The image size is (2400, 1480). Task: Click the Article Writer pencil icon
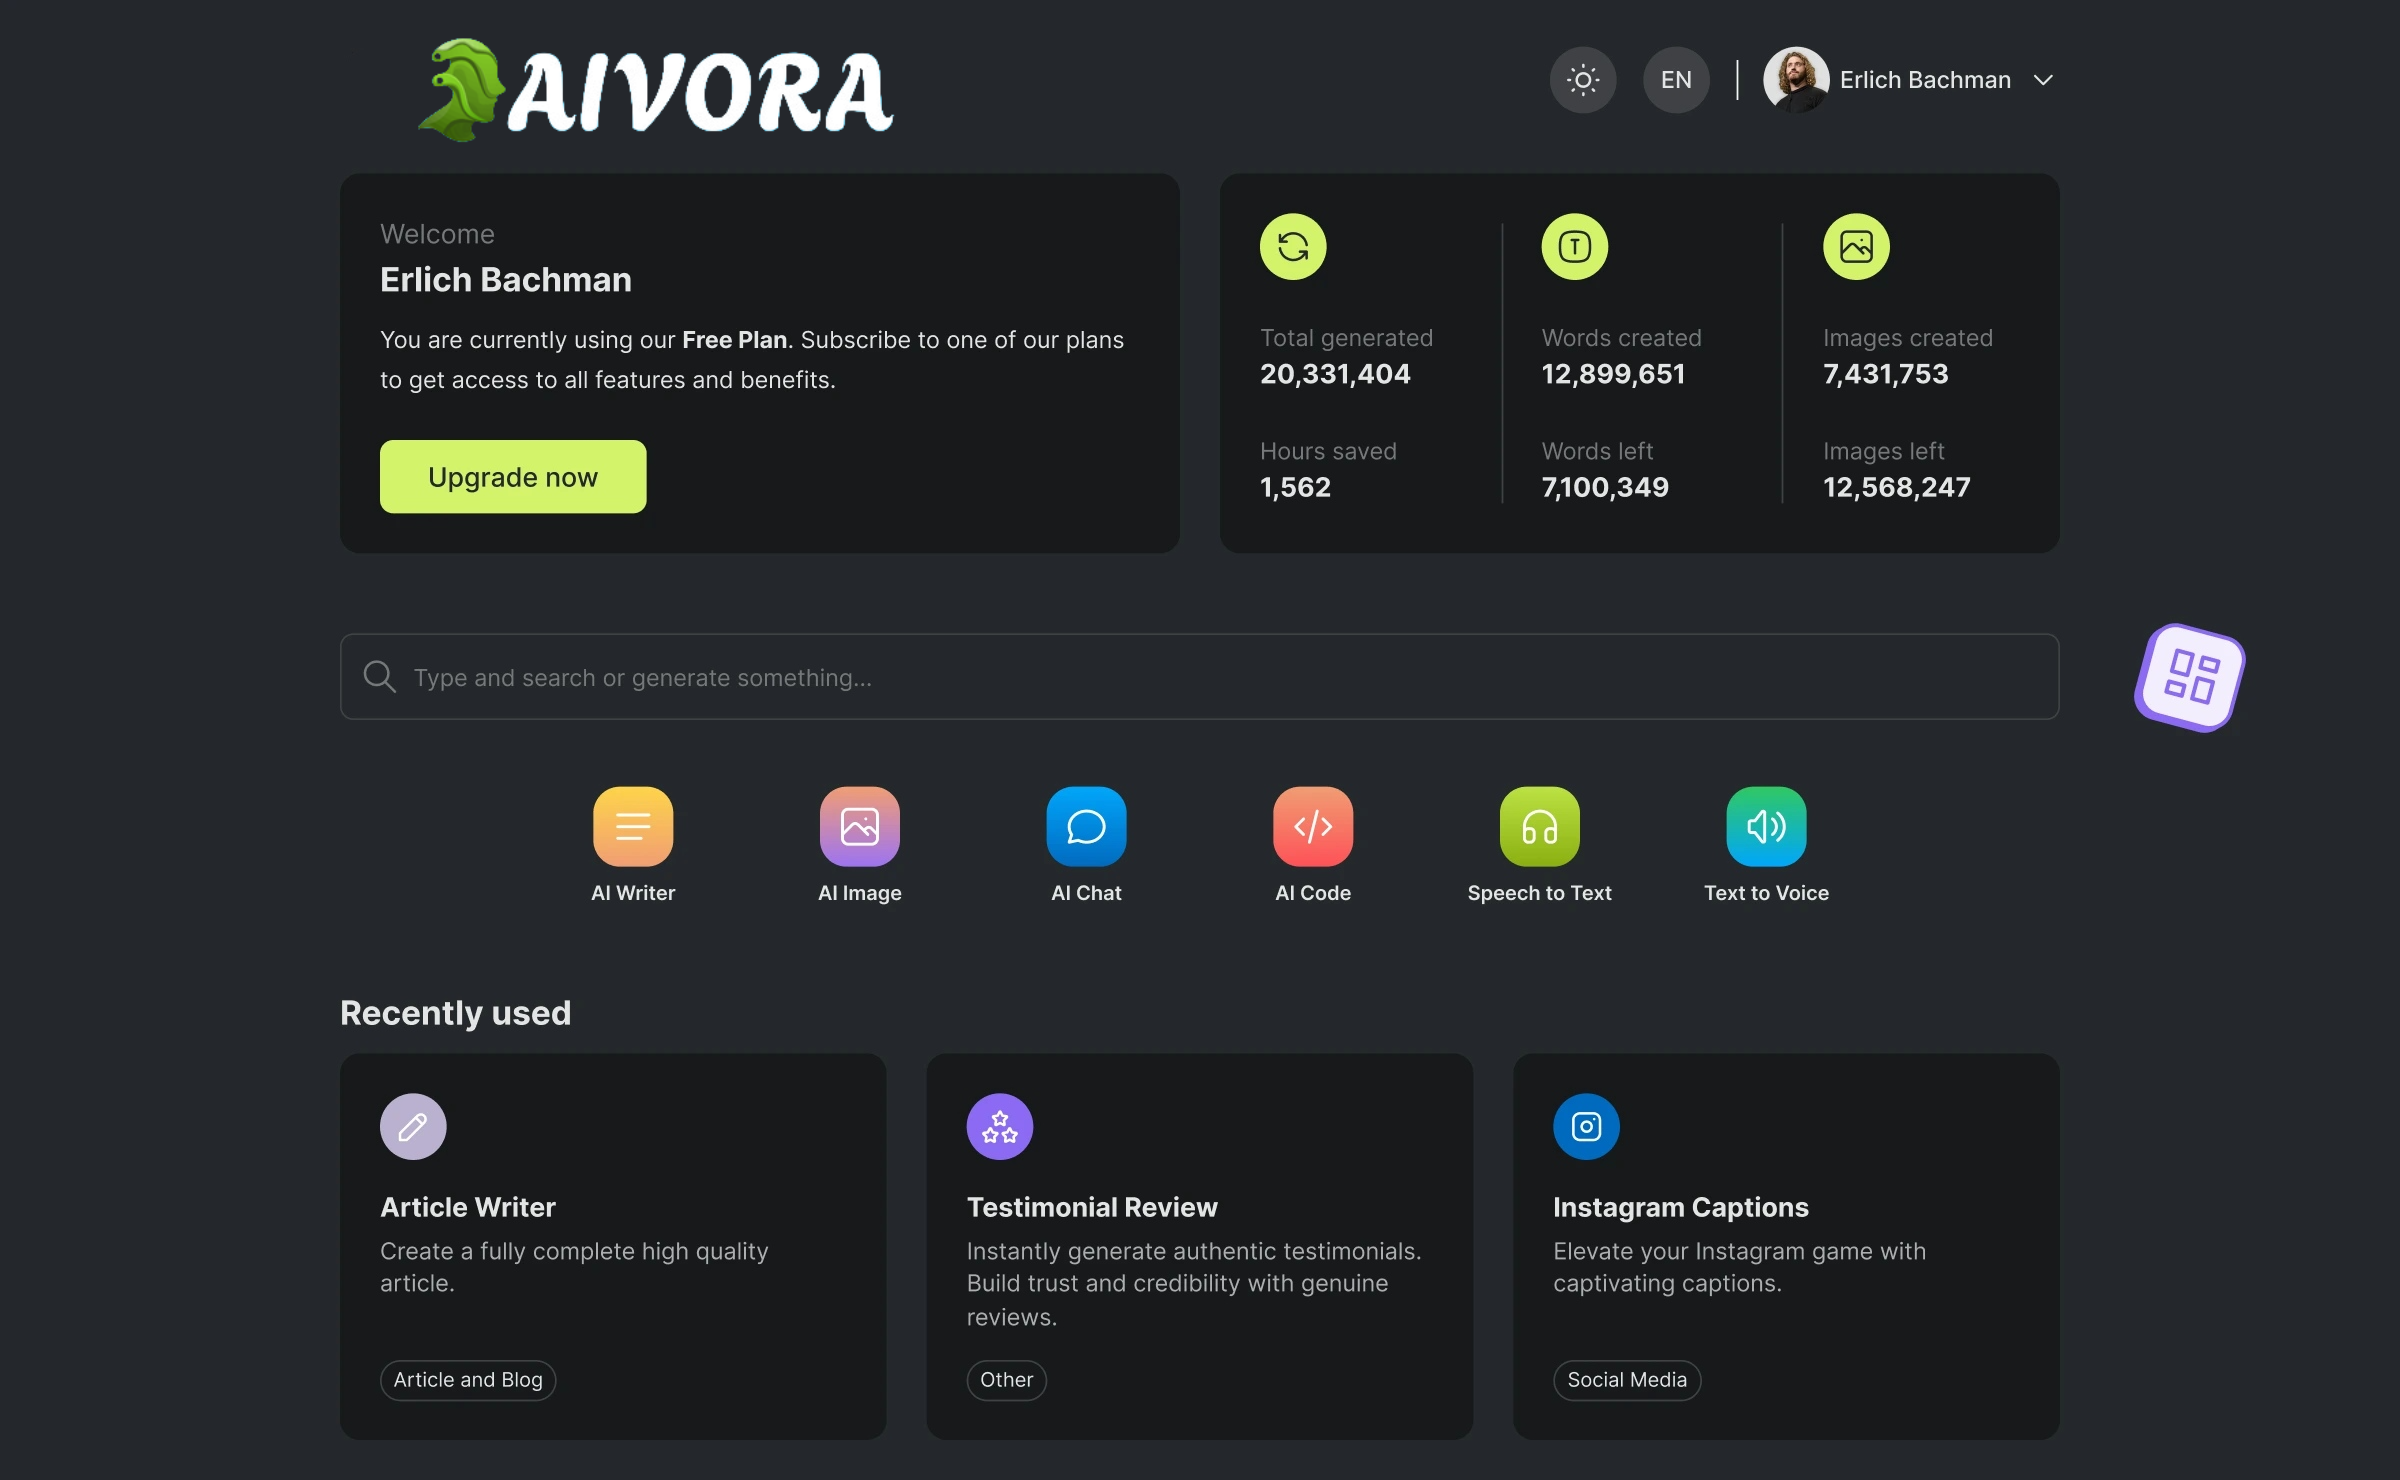pyautogui.click(x=412, y=1126)
